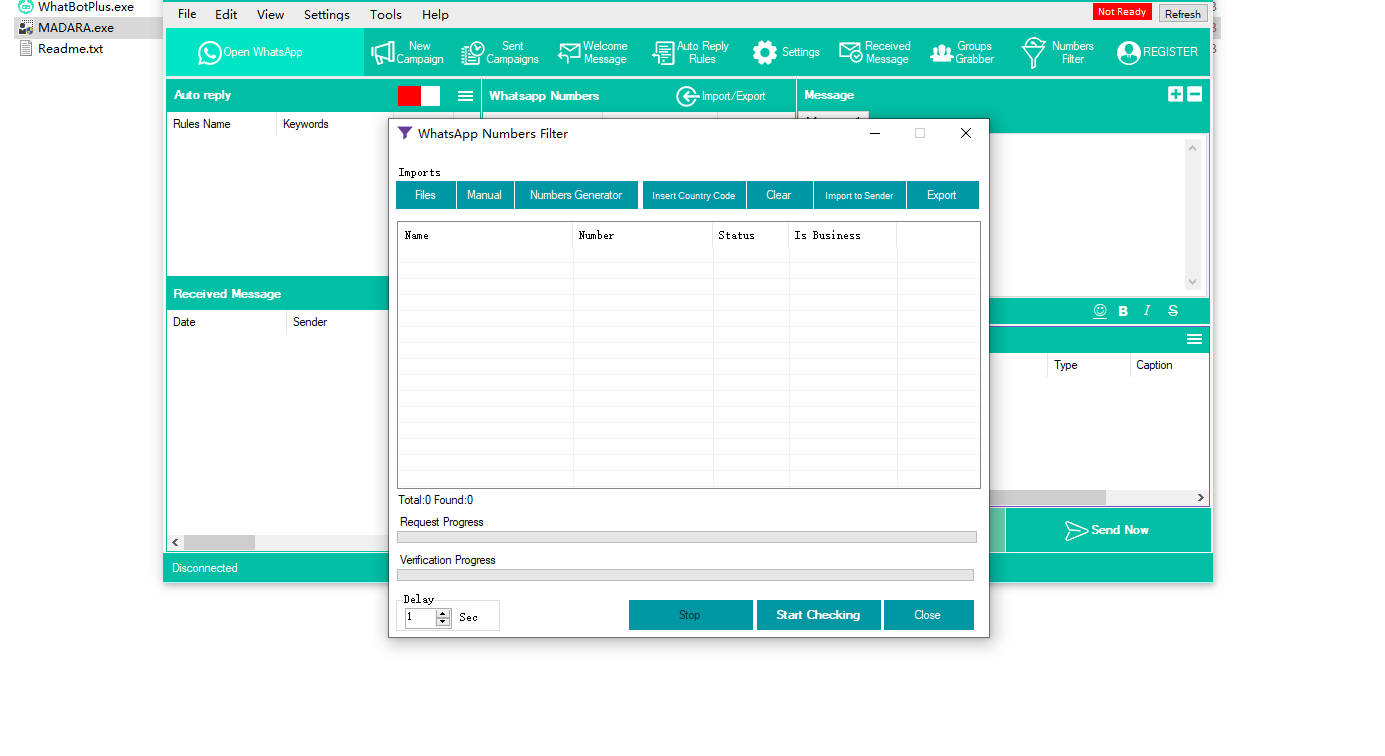The image size is (1385, 756).
Task: Click the REGISTER user icon
Action: (1129, 53)
